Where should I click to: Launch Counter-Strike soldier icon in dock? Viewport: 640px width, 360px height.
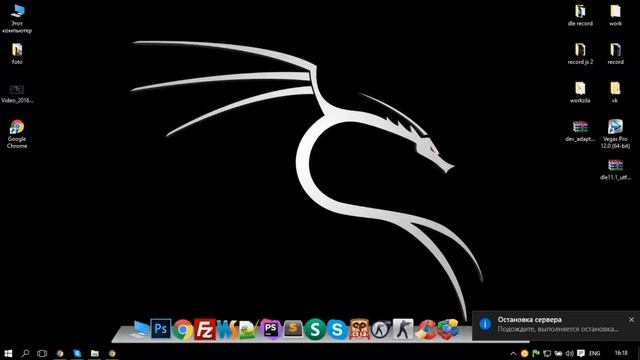403,329
